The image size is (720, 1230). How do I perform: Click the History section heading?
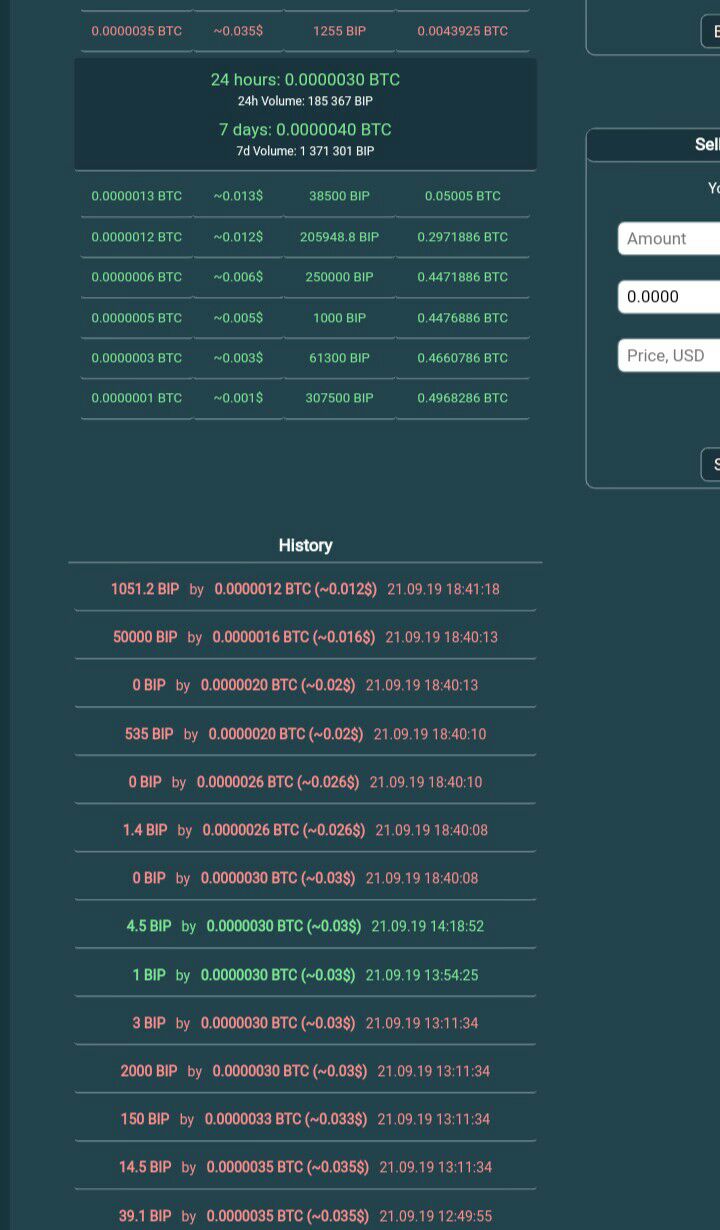click(x=305, y=545)
